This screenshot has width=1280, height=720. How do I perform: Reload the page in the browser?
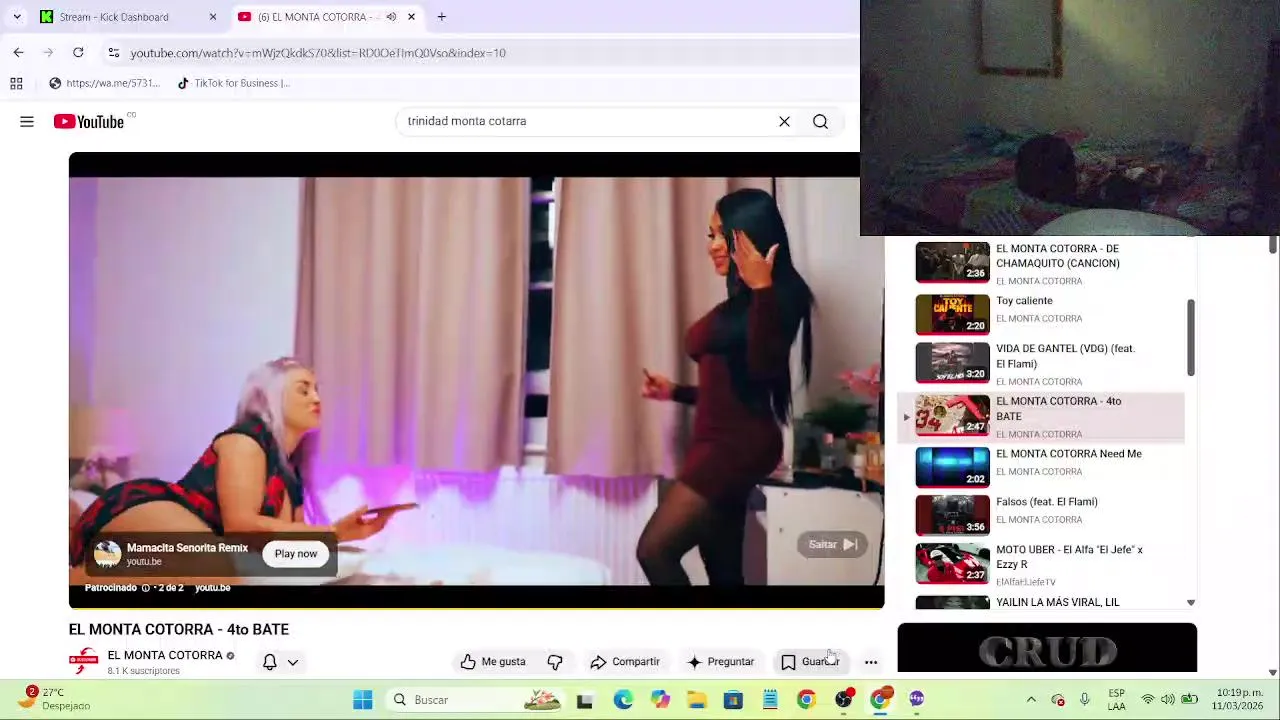coord(78,52)
